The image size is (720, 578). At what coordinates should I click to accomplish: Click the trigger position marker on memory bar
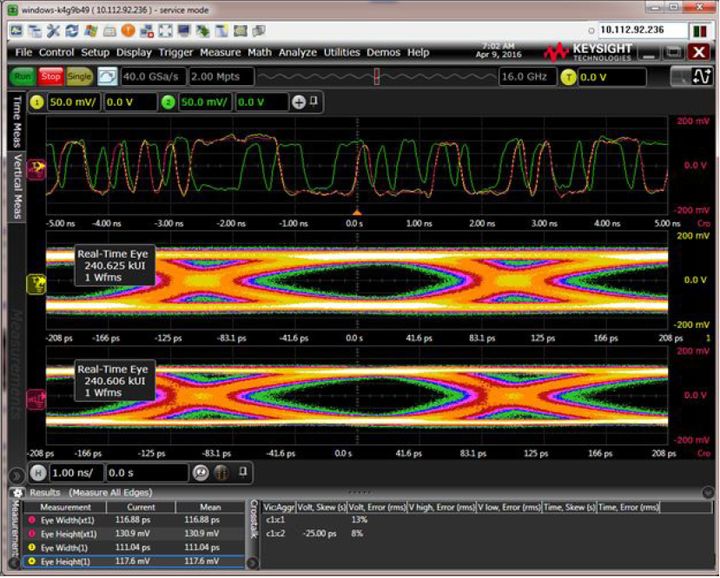(x=377, y=77)
